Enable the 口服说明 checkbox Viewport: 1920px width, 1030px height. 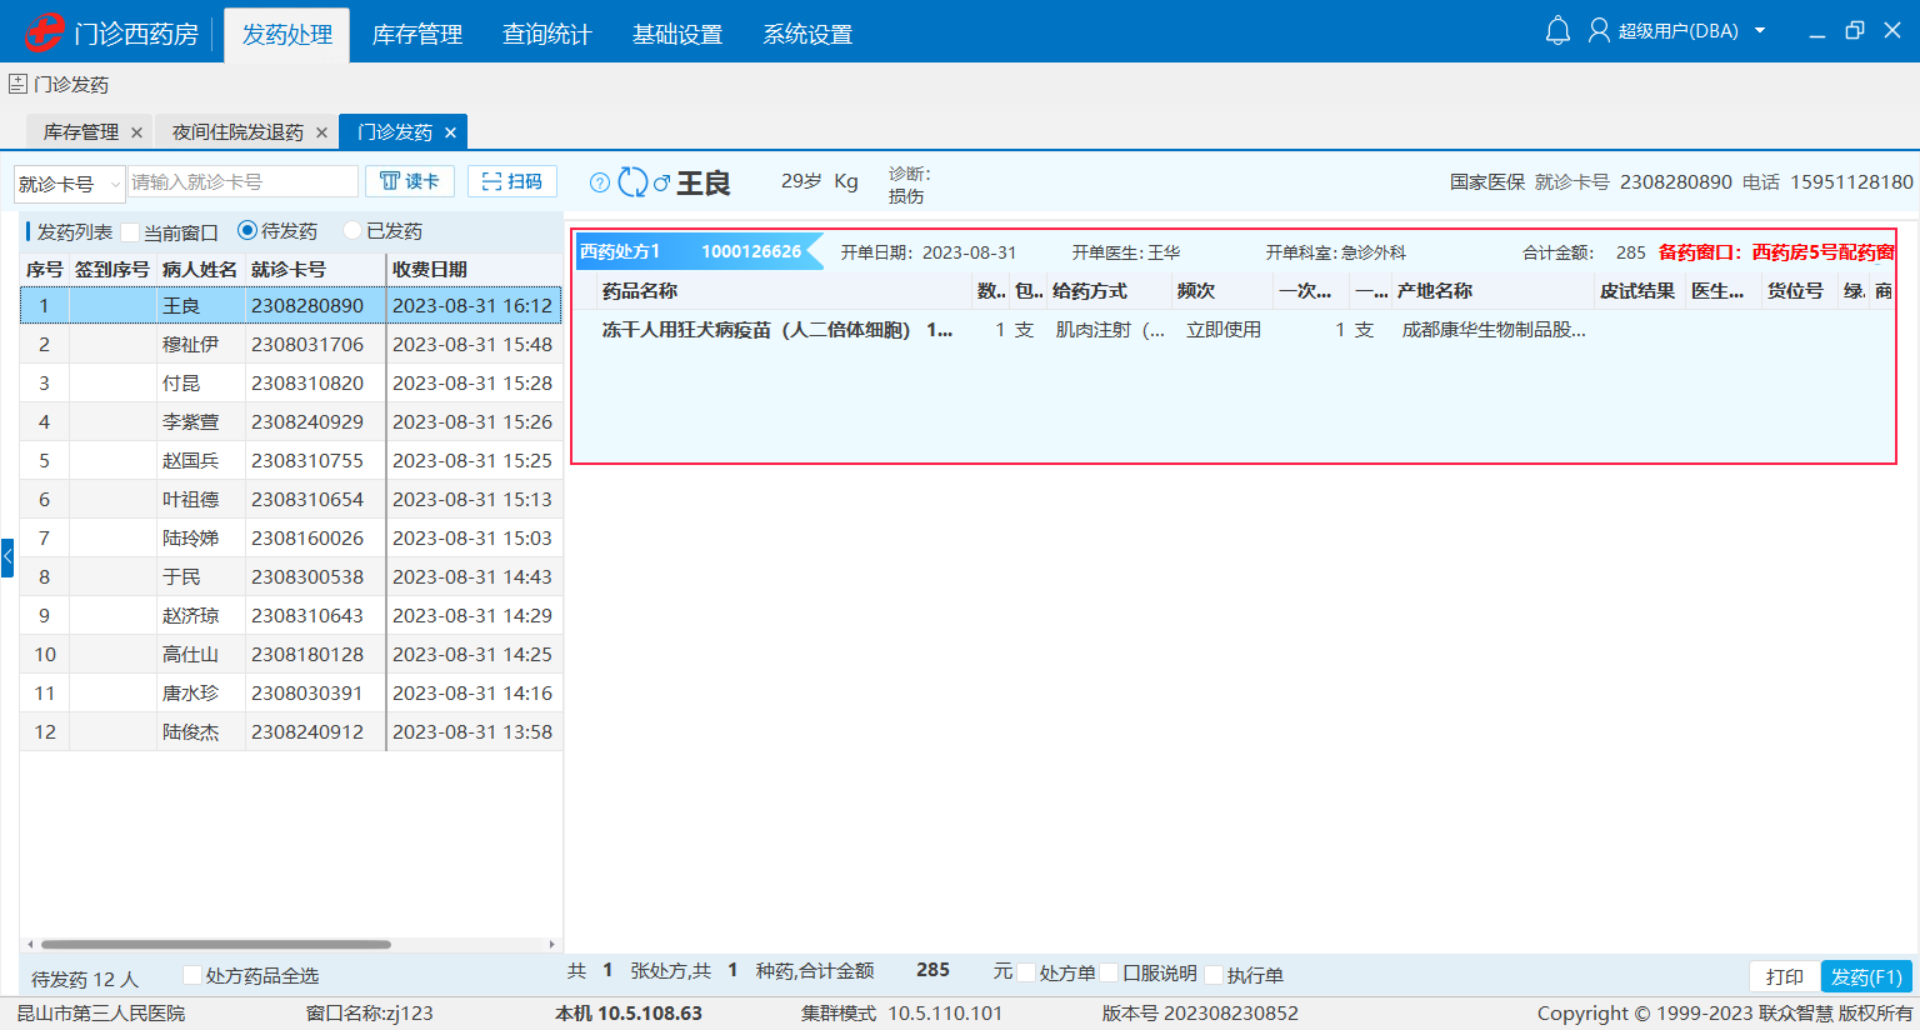point(1109,973)
